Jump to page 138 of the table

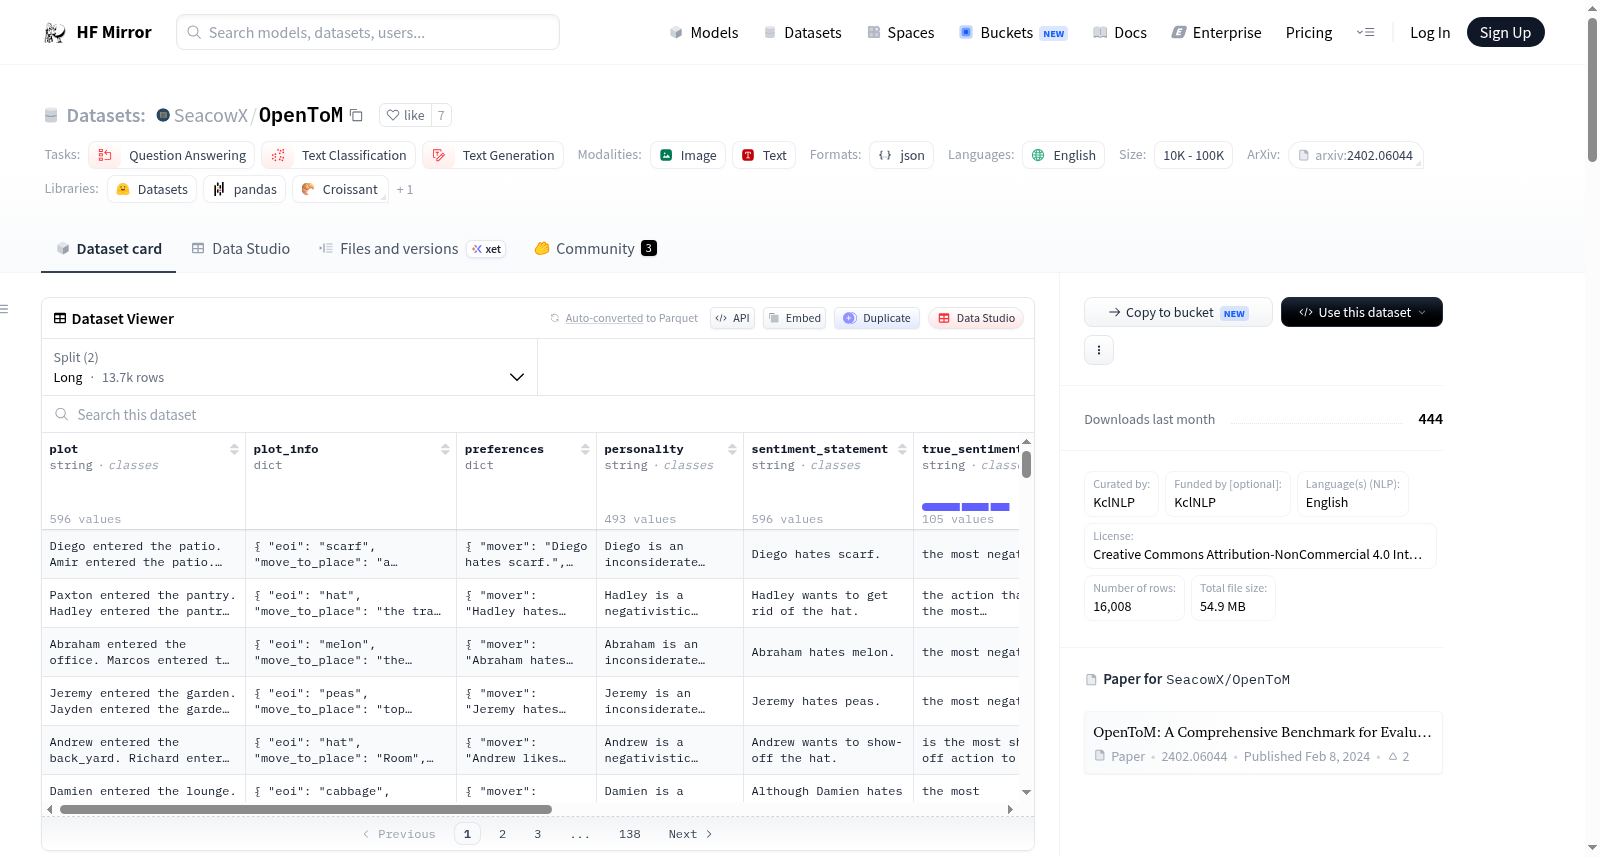pos(629,834)
